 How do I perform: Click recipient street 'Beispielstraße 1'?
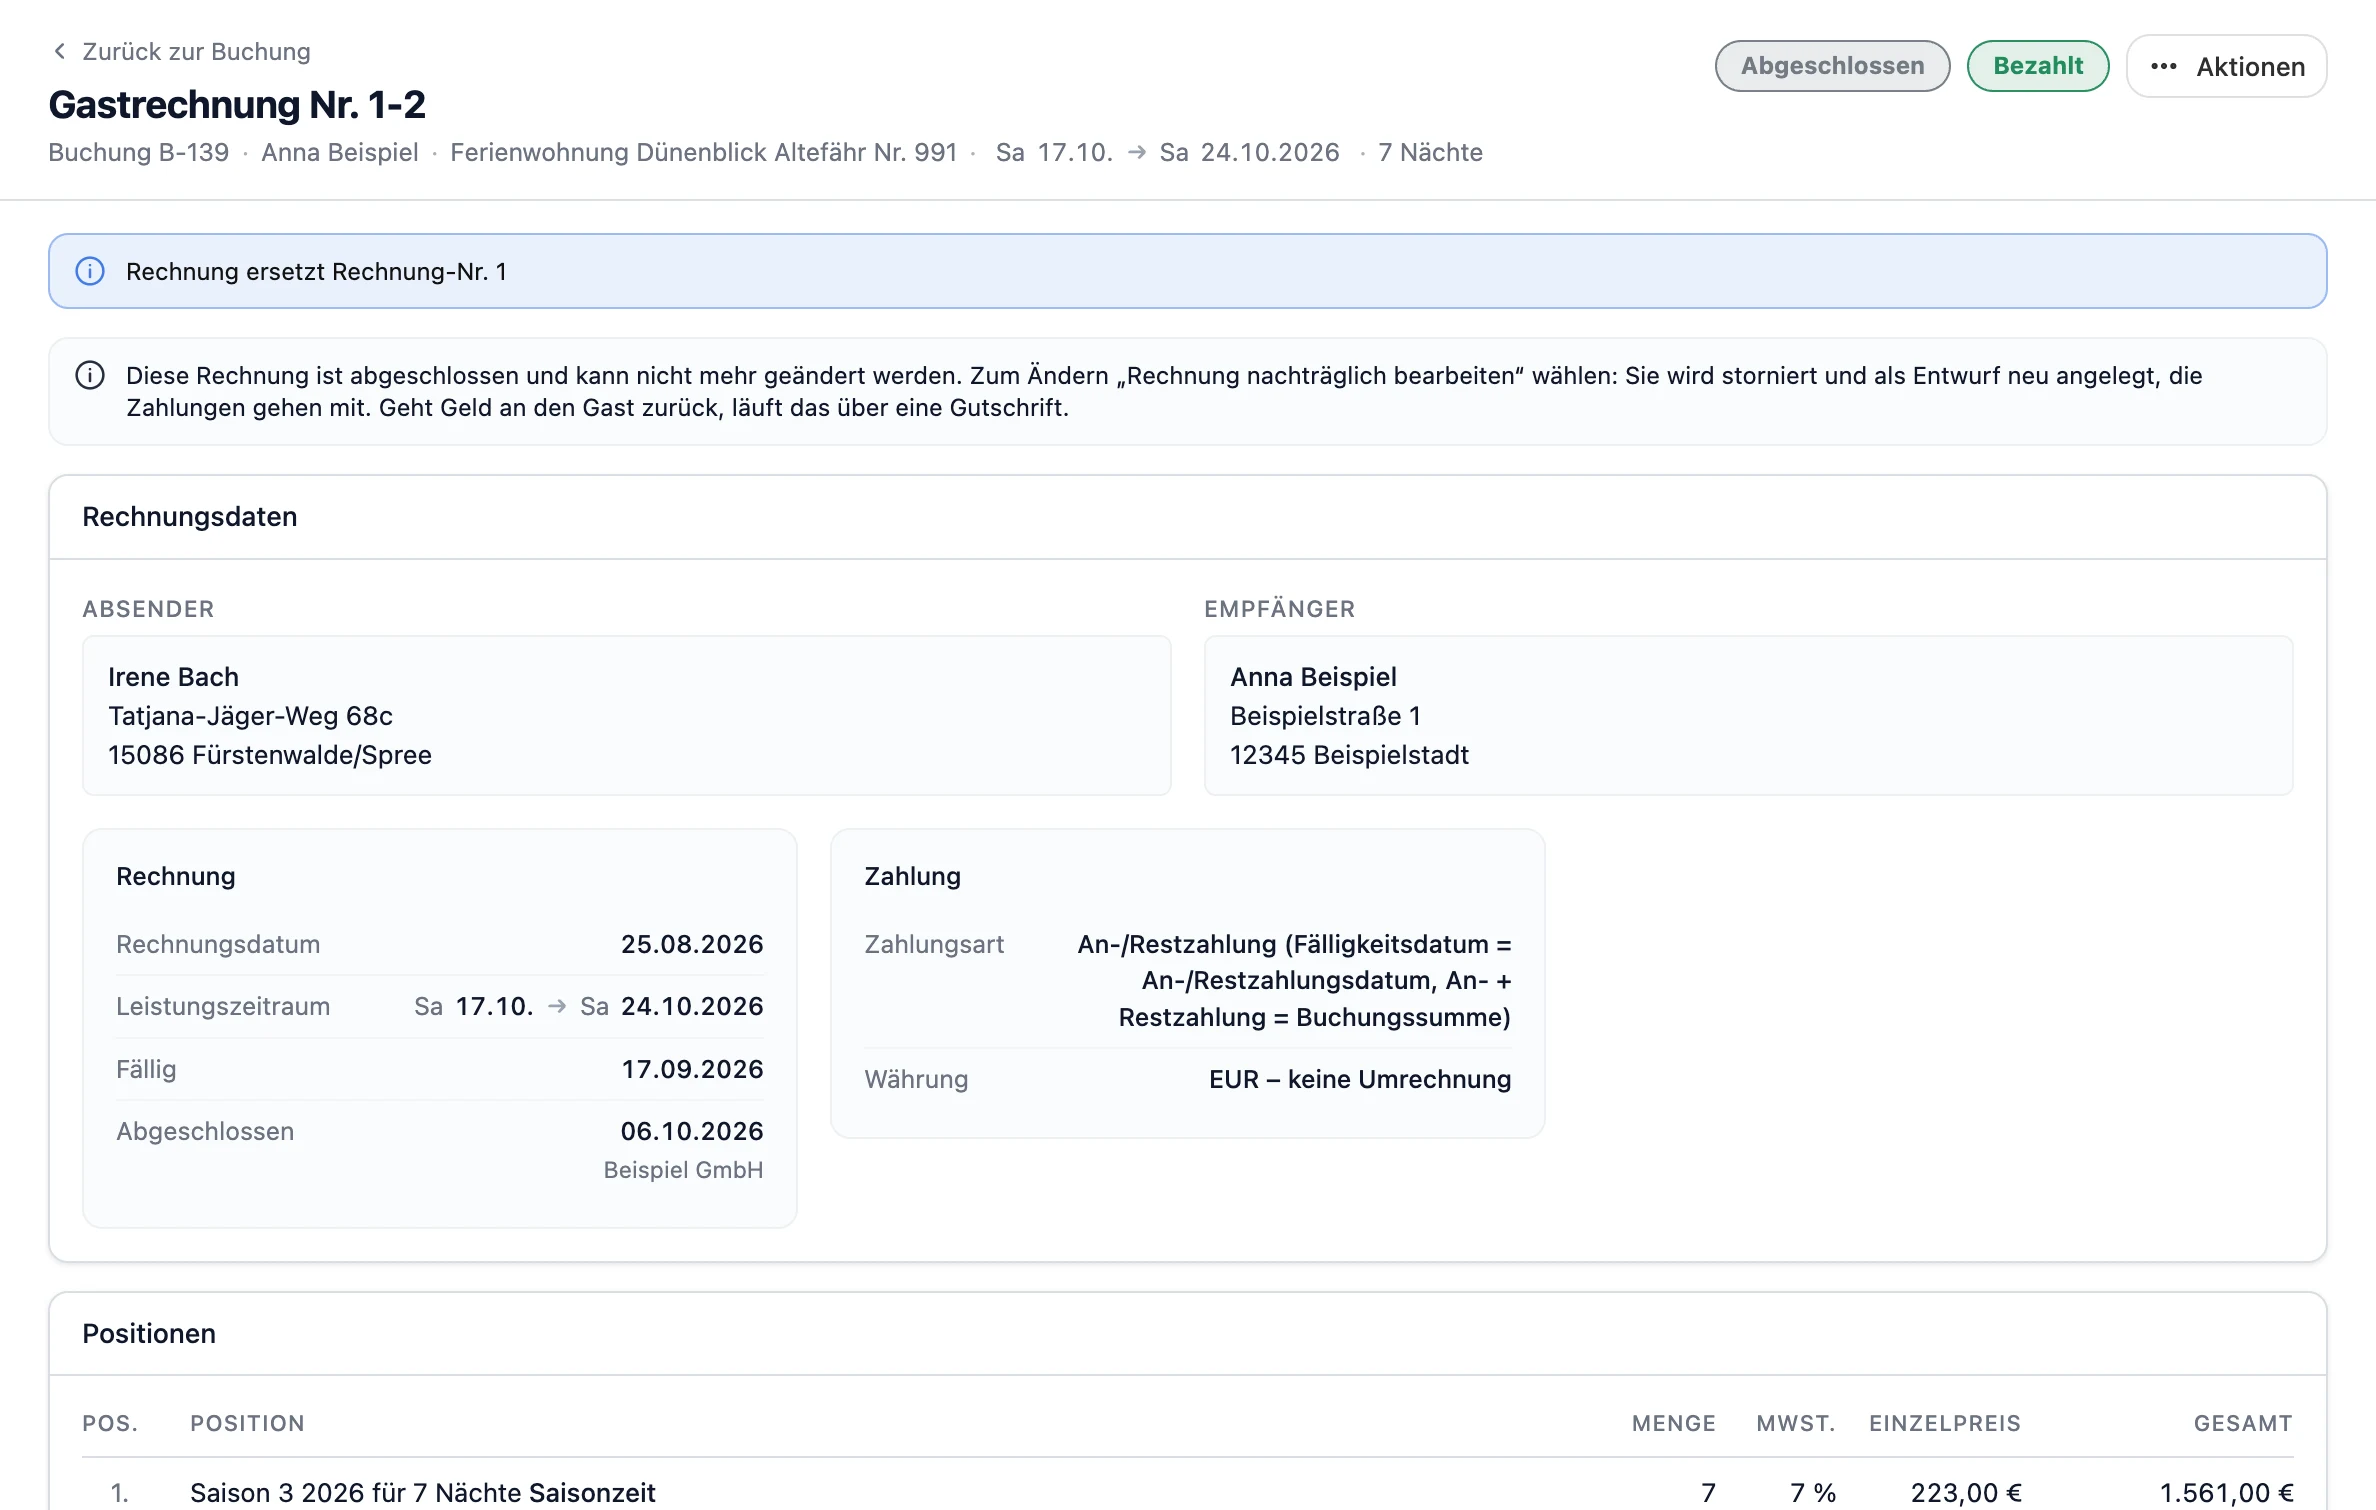tap(1325, 716)
